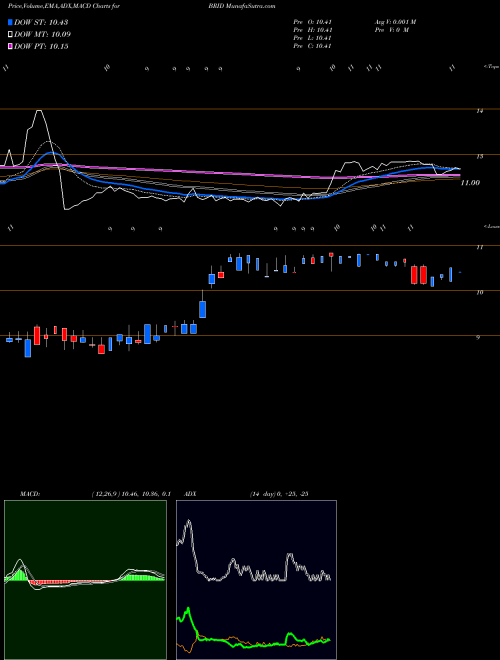Click the '10' axis label on candlestick chart

click(479, 293)
